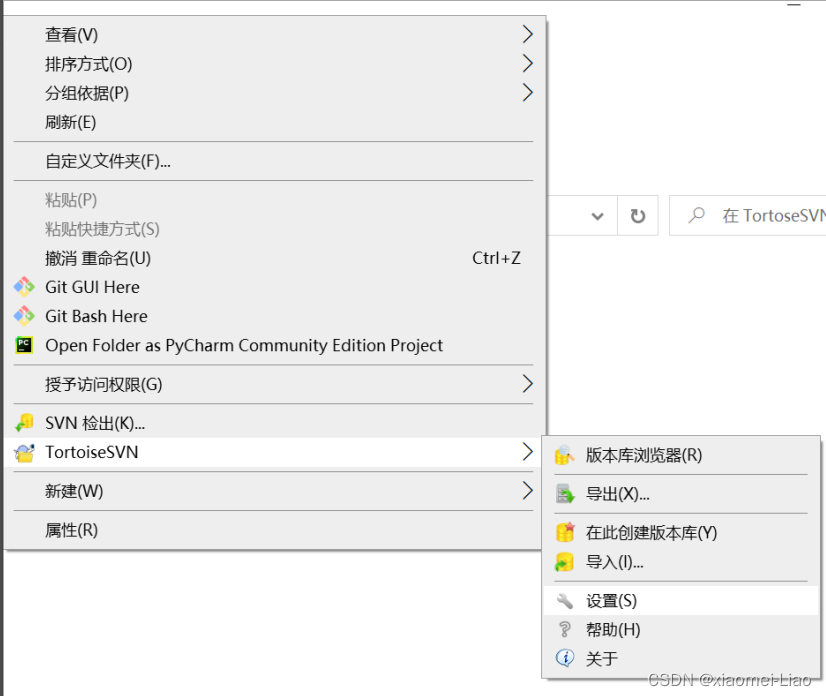Choose 刷新(E) to refresh folder
Image resolution: width=826 pixels, height=696 pixels.
pos(274,122)
